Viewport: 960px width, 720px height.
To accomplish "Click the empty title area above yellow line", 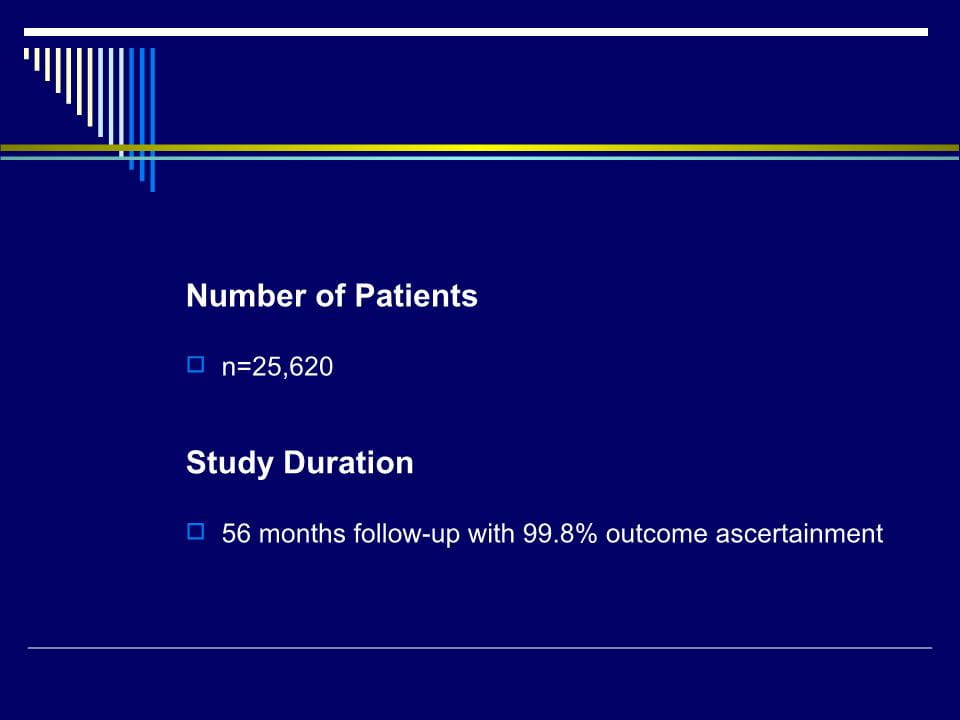I will [x=551, y=92].
